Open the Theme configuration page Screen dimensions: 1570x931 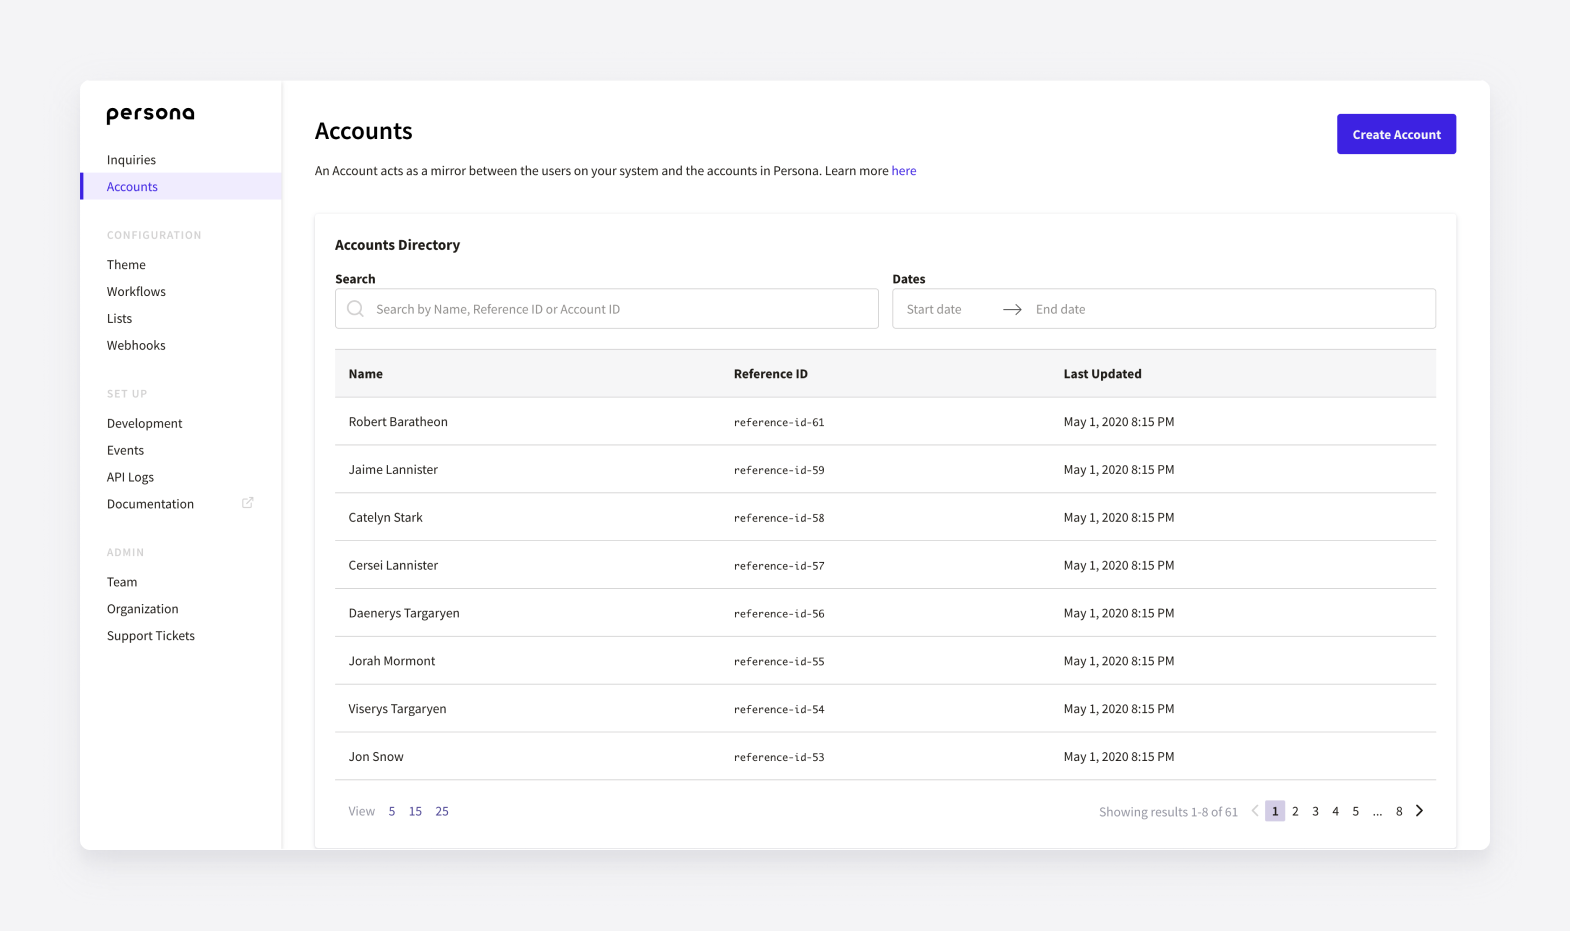(x=126, y=265)
